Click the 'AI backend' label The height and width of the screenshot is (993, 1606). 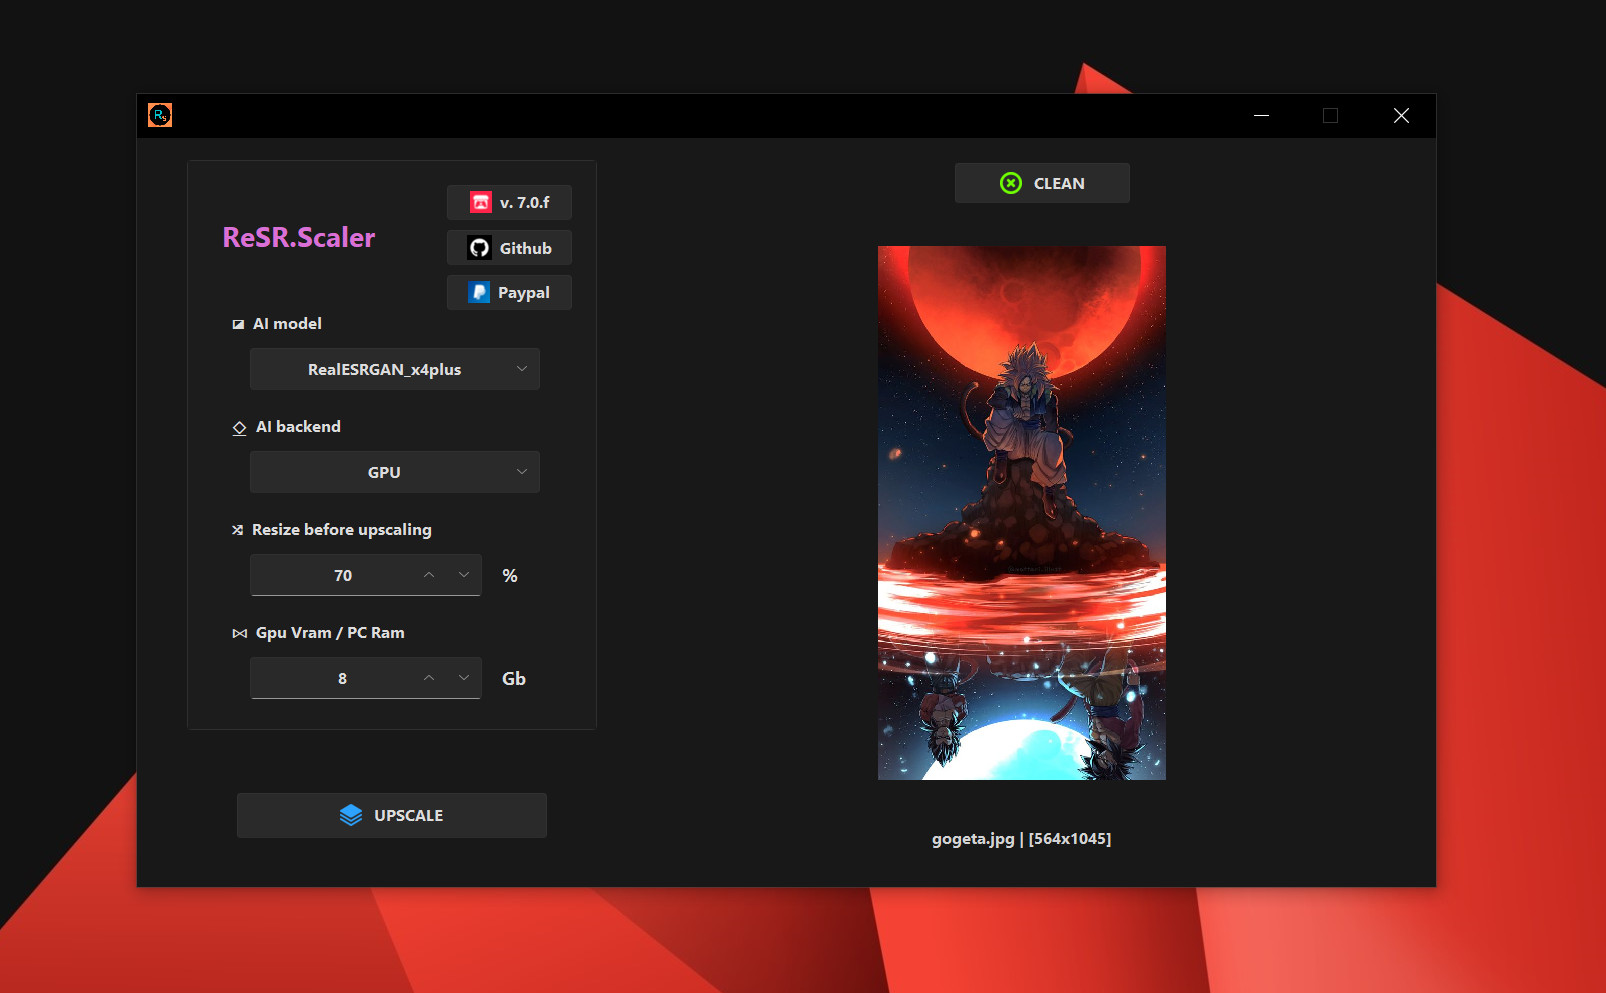[x=298, y=426]
